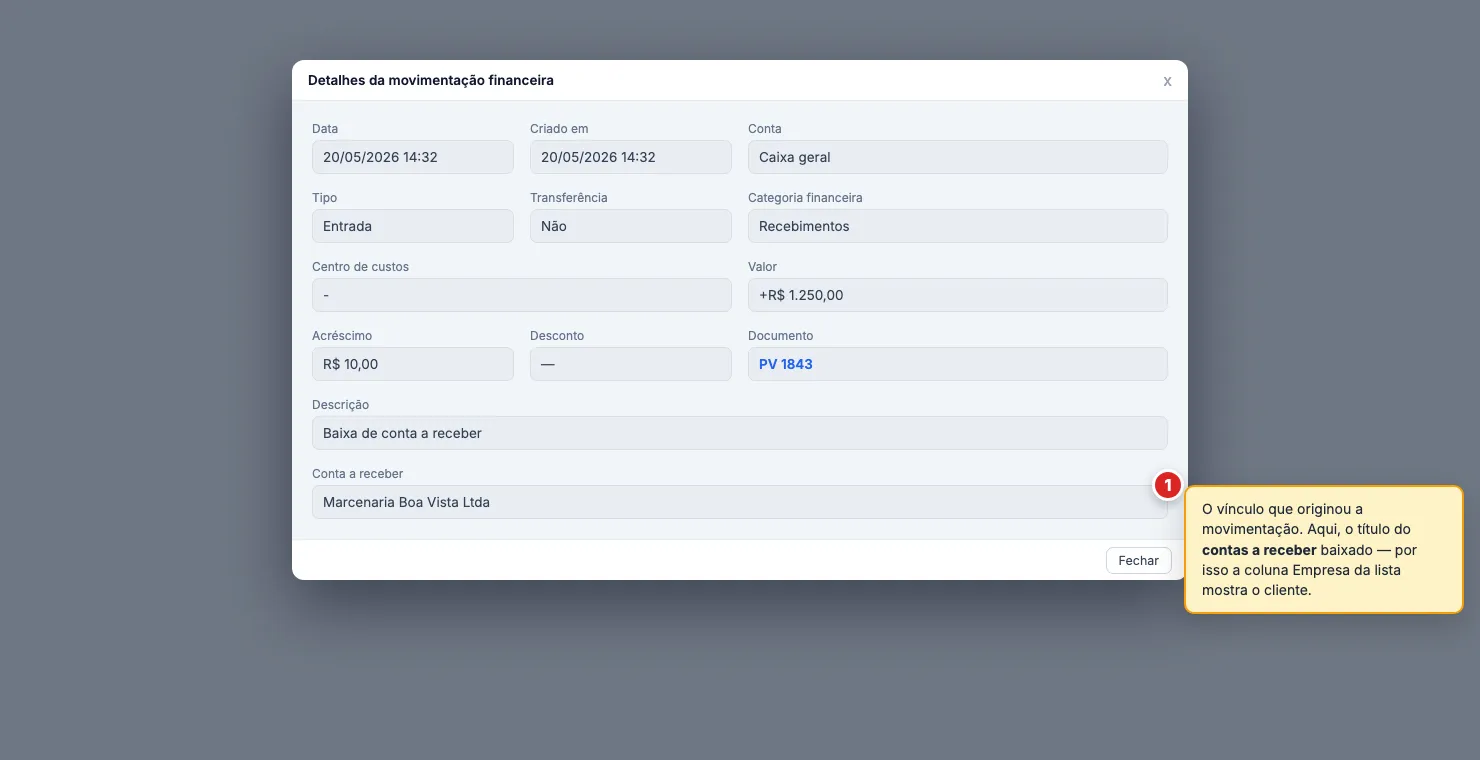The image size is (1480, 760).
Task: Select Categoria financeira field Recebimentos
Action: point(958,226)
